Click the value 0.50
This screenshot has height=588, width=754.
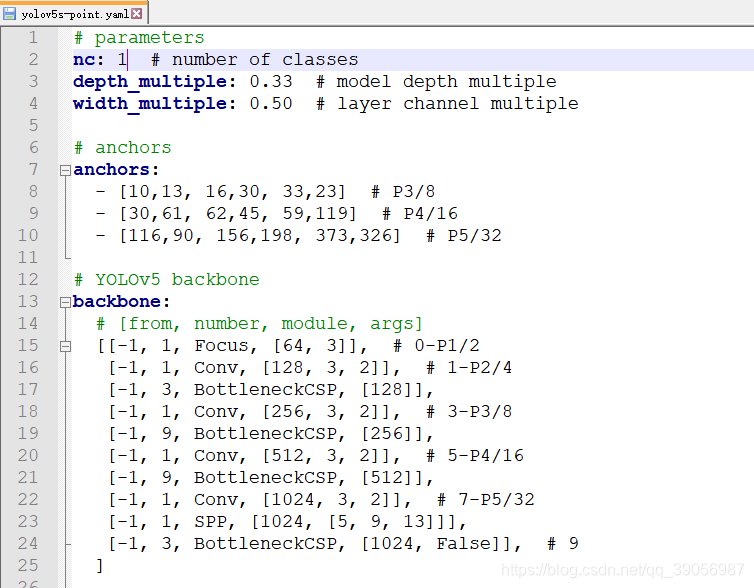271,104
